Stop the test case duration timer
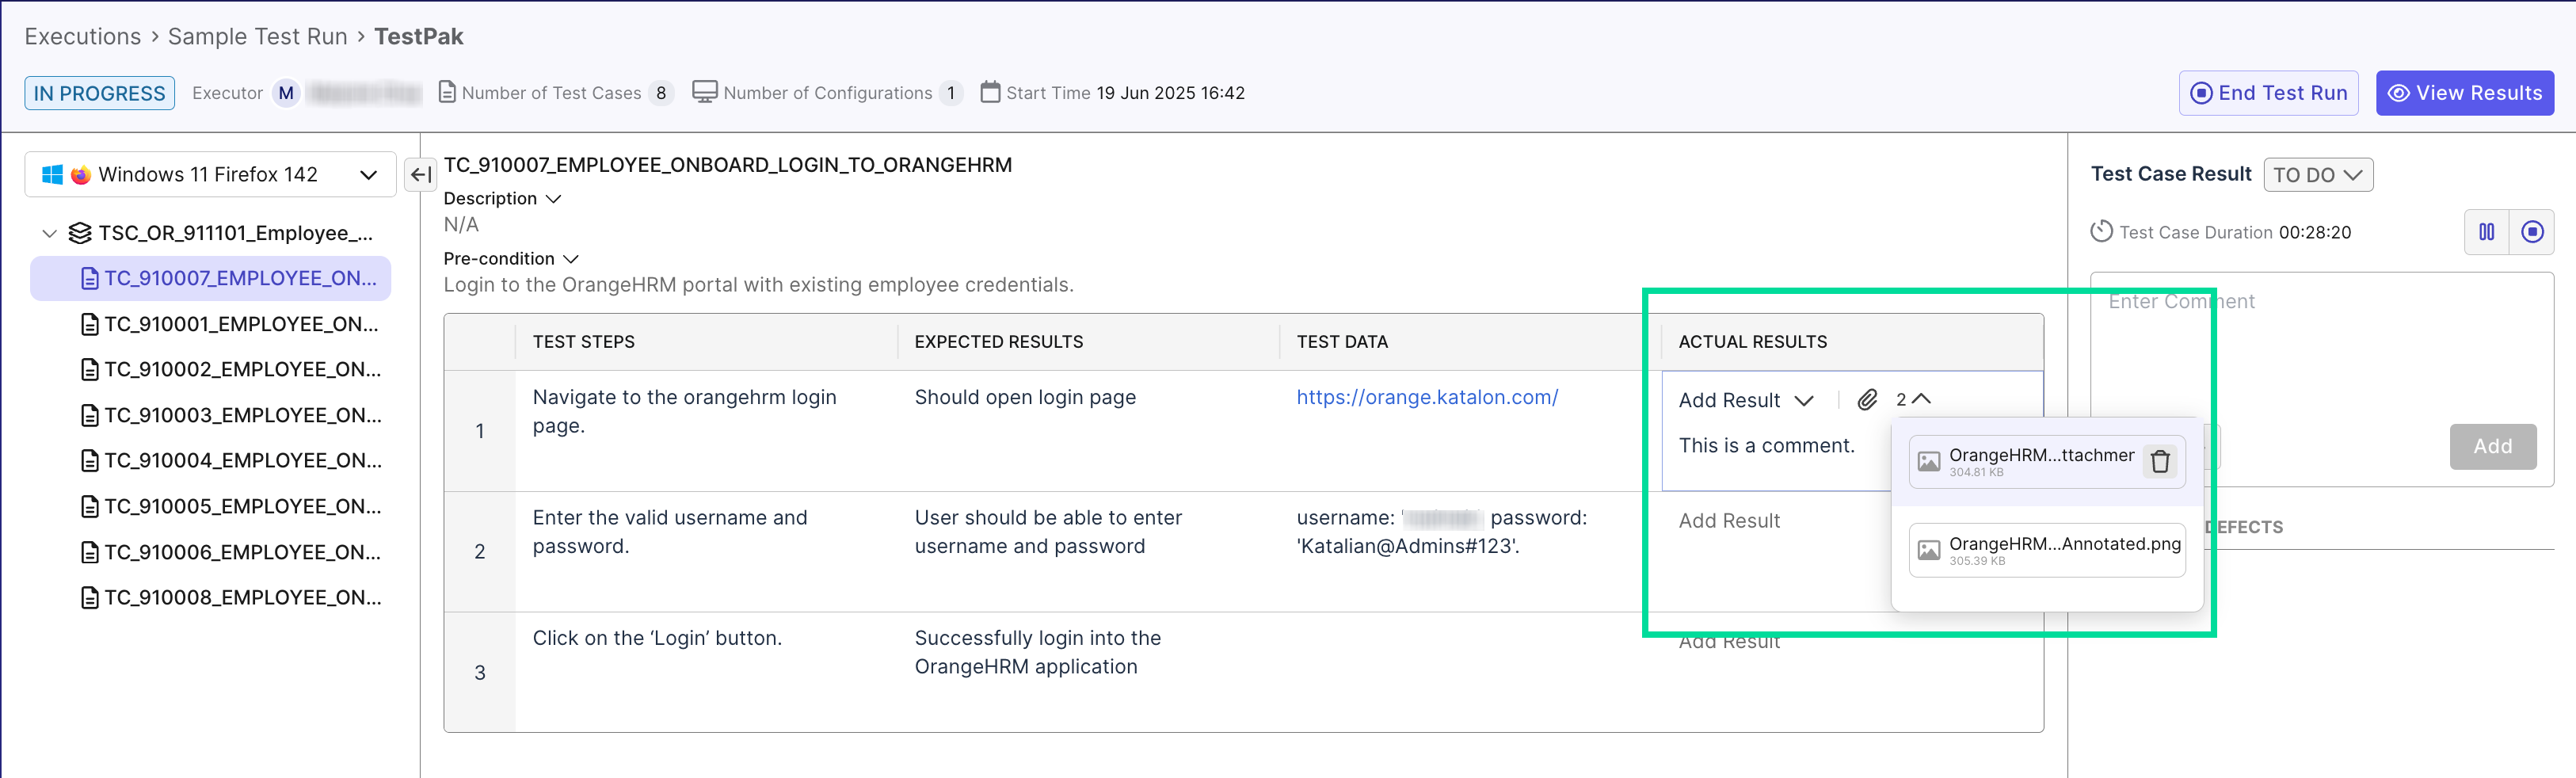This screenshot has height=778, width=2576. tap(2532, 232)
